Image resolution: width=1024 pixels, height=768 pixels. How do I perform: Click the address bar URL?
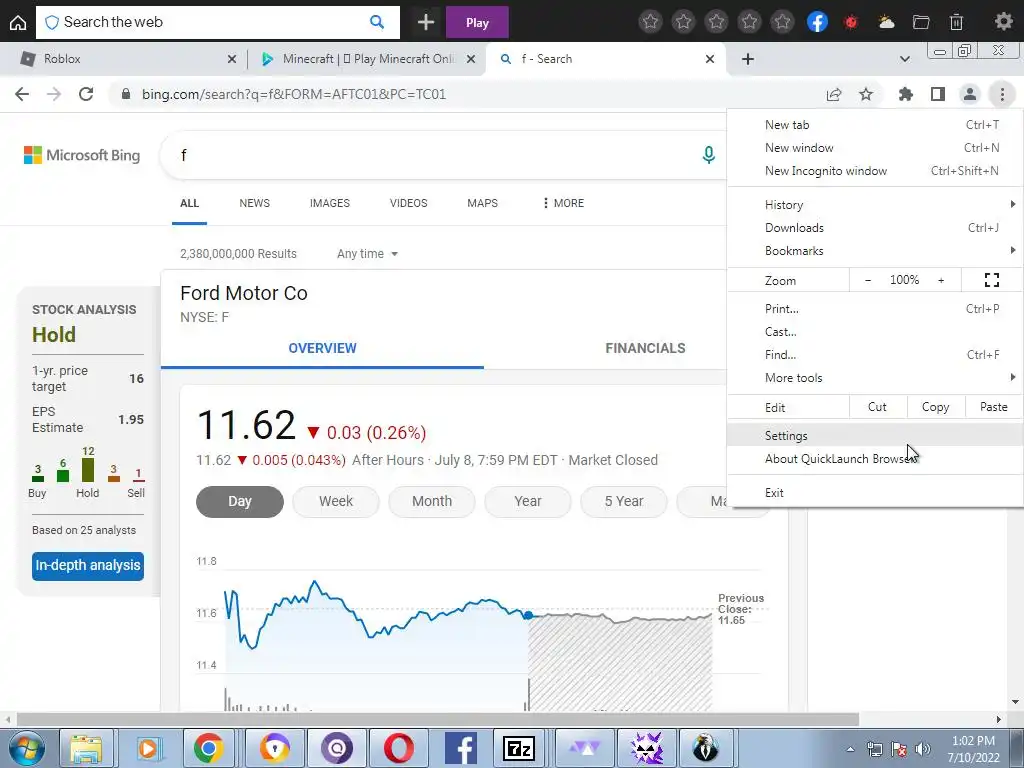[x=294, y=94]
